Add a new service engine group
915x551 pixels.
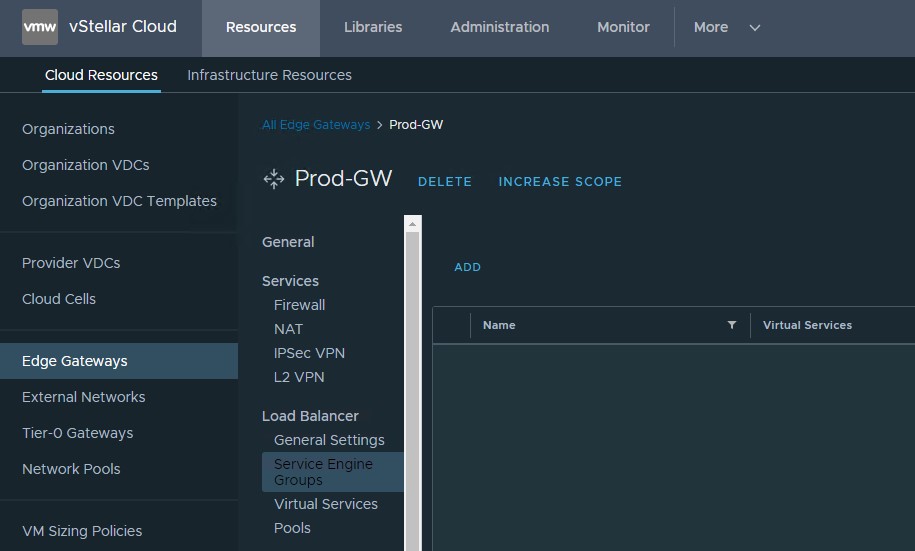click(467, 267)
